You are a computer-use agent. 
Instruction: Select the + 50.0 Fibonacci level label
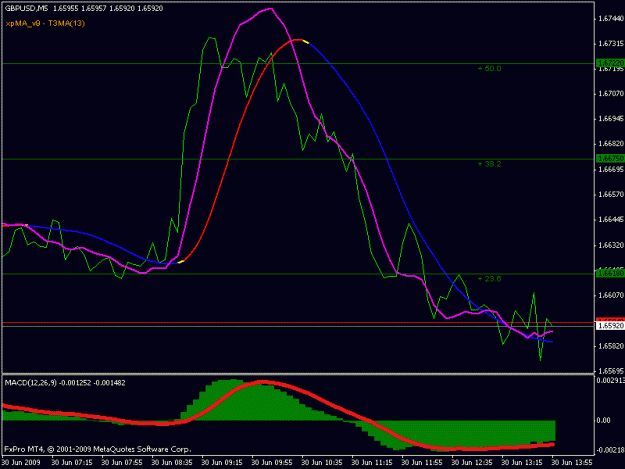pos(489,69)
